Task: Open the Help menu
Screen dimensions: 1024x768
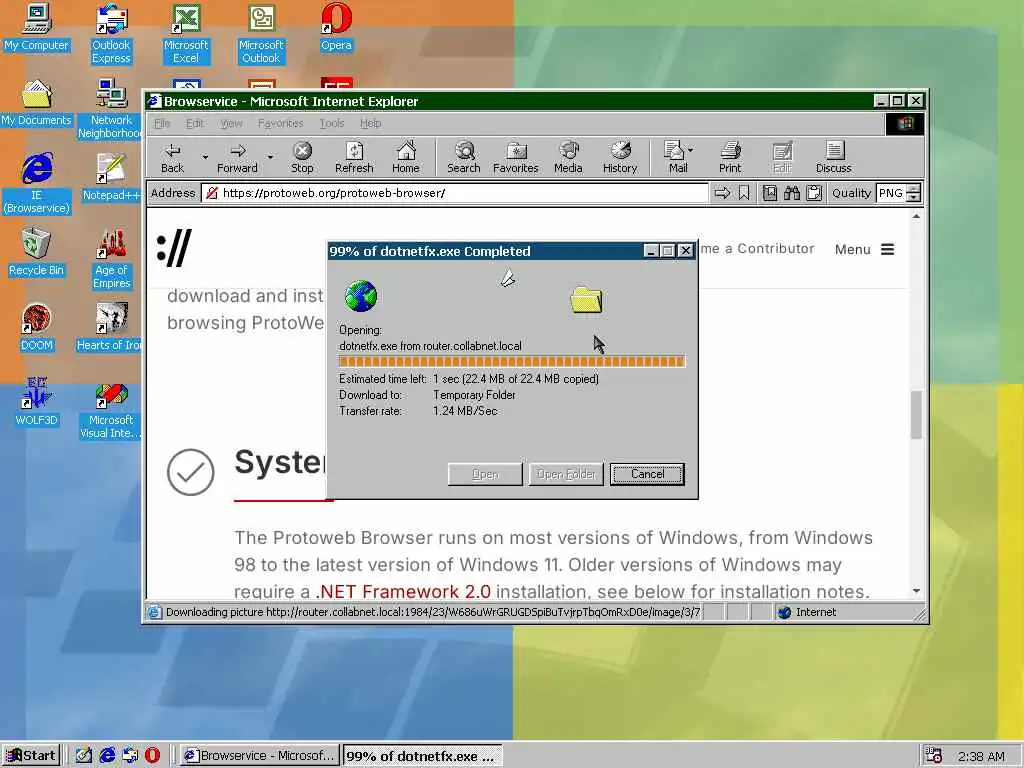Action: click(370, 123)
